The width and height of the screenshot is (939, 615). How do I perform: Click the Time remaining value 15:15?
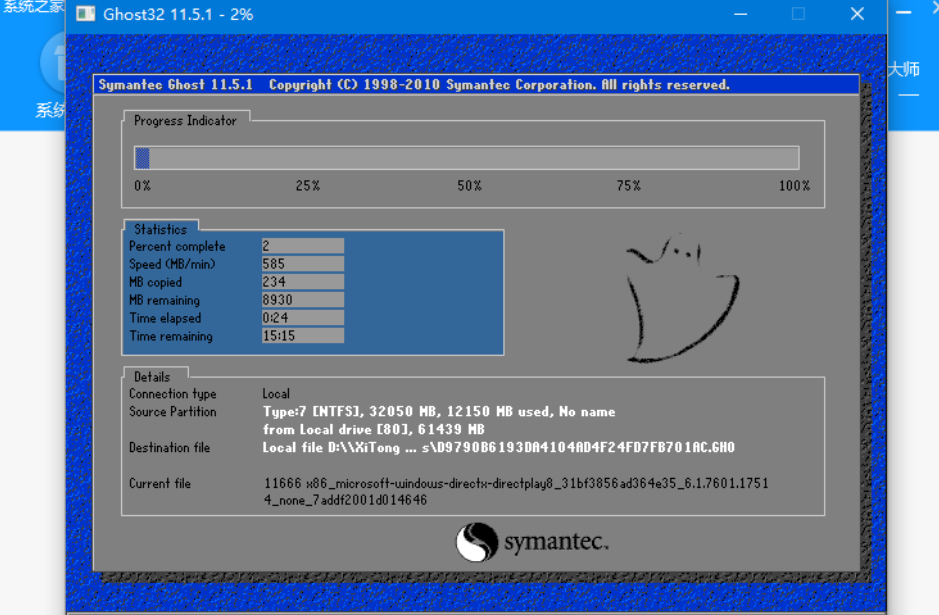pyautogui.click(x=302, y=336)
